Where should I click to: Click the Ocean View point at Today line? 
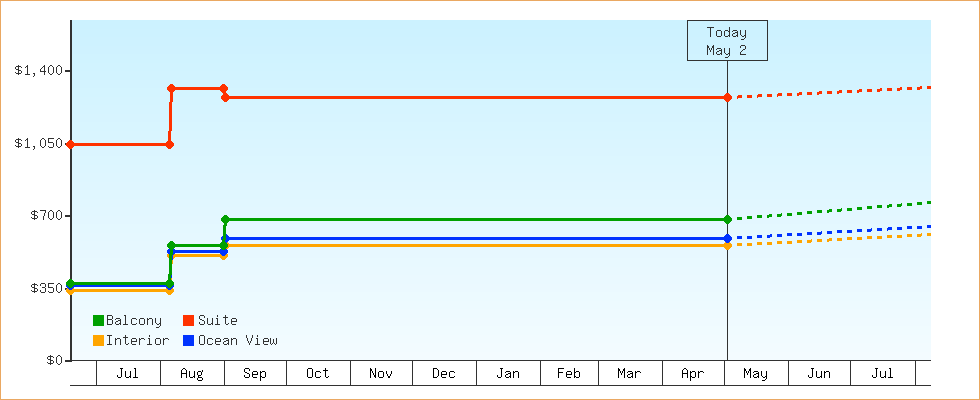click(728, 239)
